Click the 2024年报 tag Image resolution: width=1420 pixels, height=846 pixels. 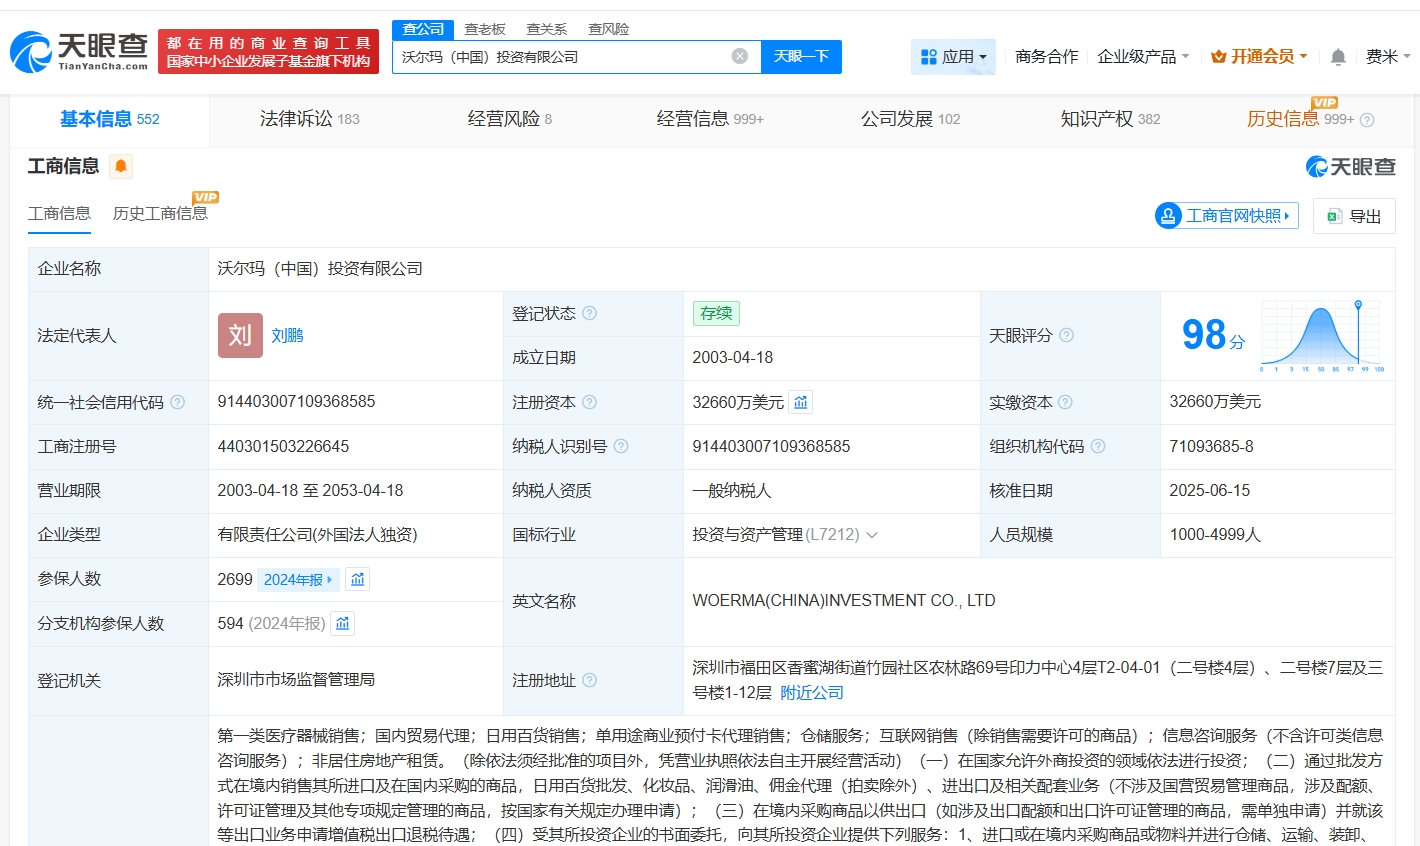(299, 580)
